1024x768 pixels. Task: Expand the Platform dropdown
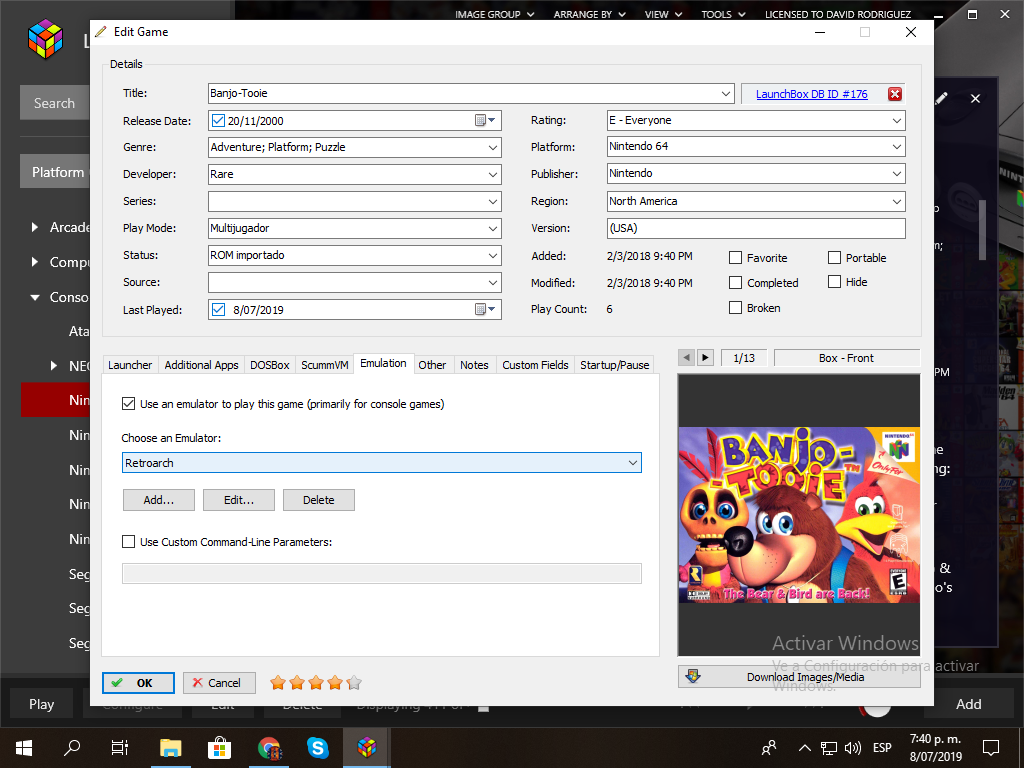tap(897, 147)
